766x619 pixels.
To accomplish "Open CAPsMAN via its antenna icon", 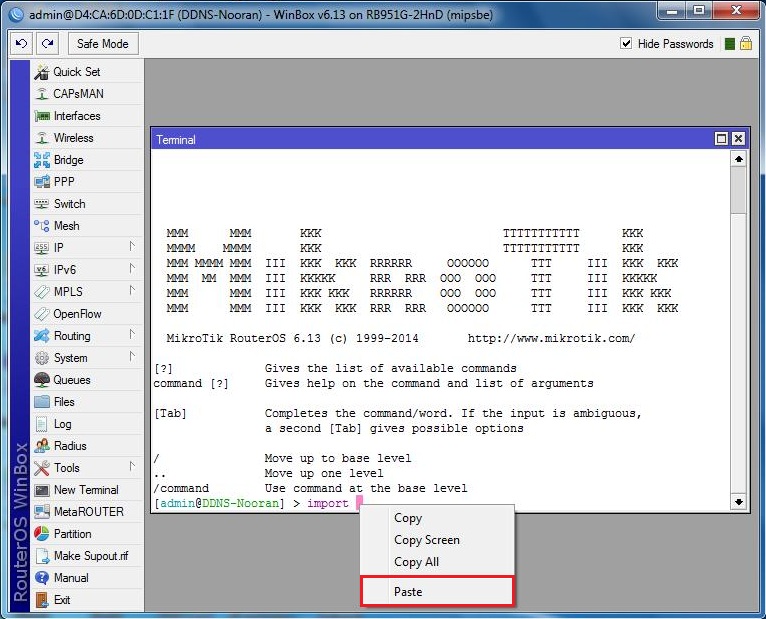I will (x=42, y=94).
